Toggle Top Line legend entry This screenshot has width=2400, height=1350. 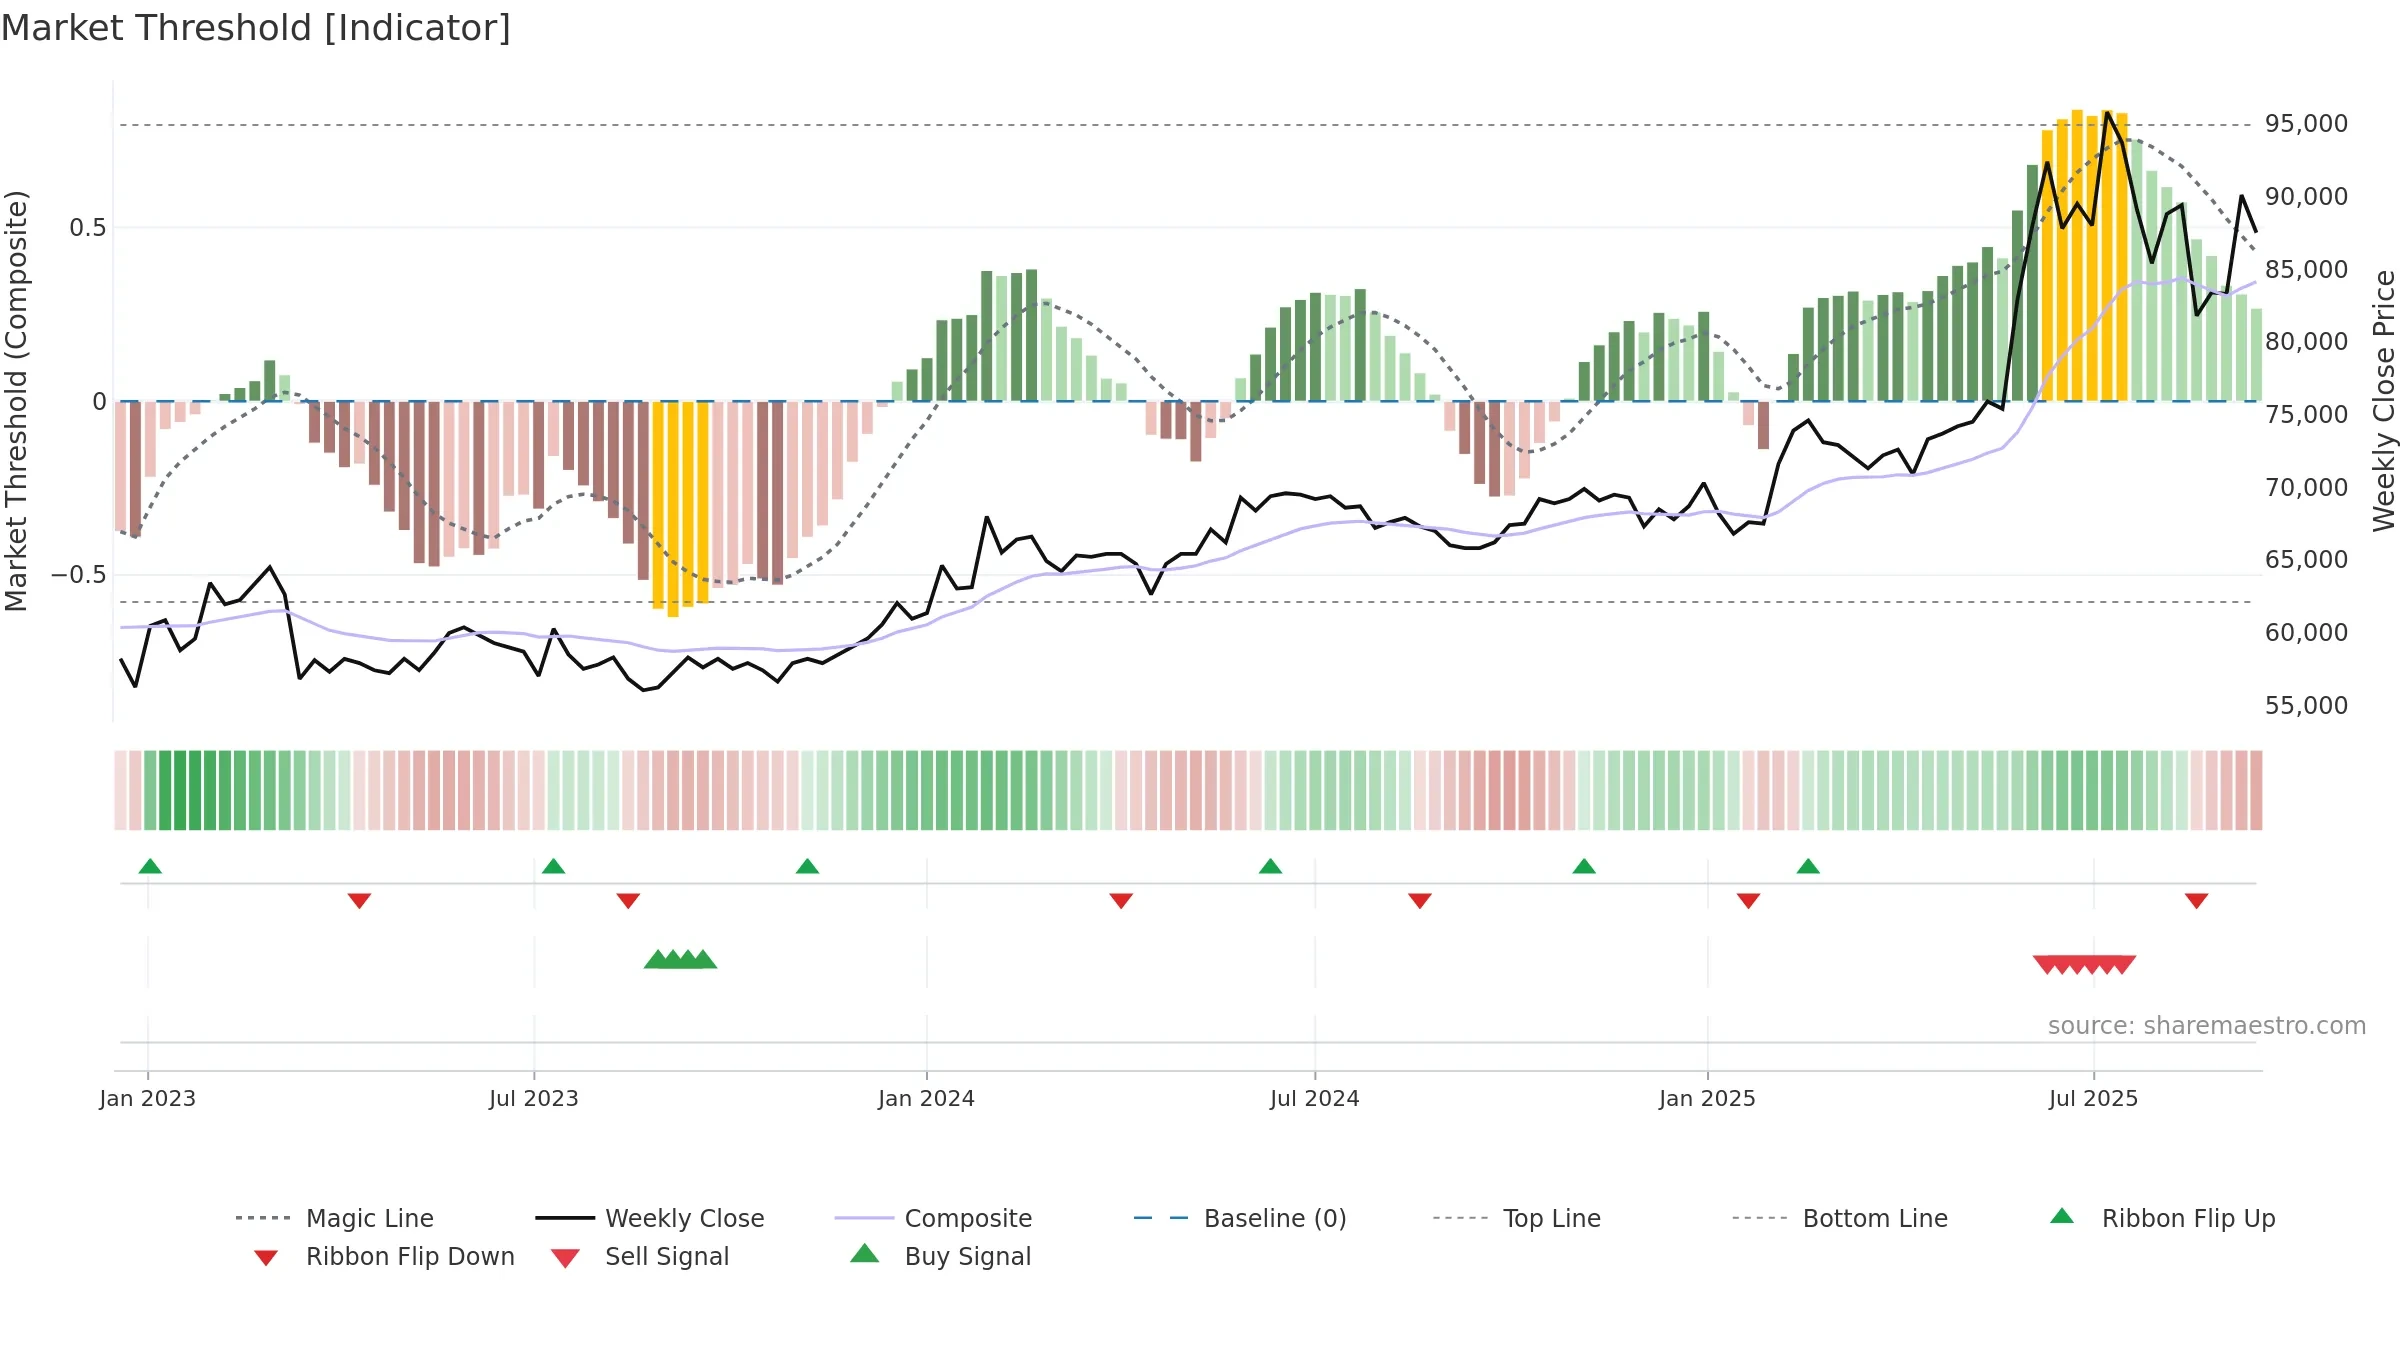pyautogui.click(x=1516, y=1218)
